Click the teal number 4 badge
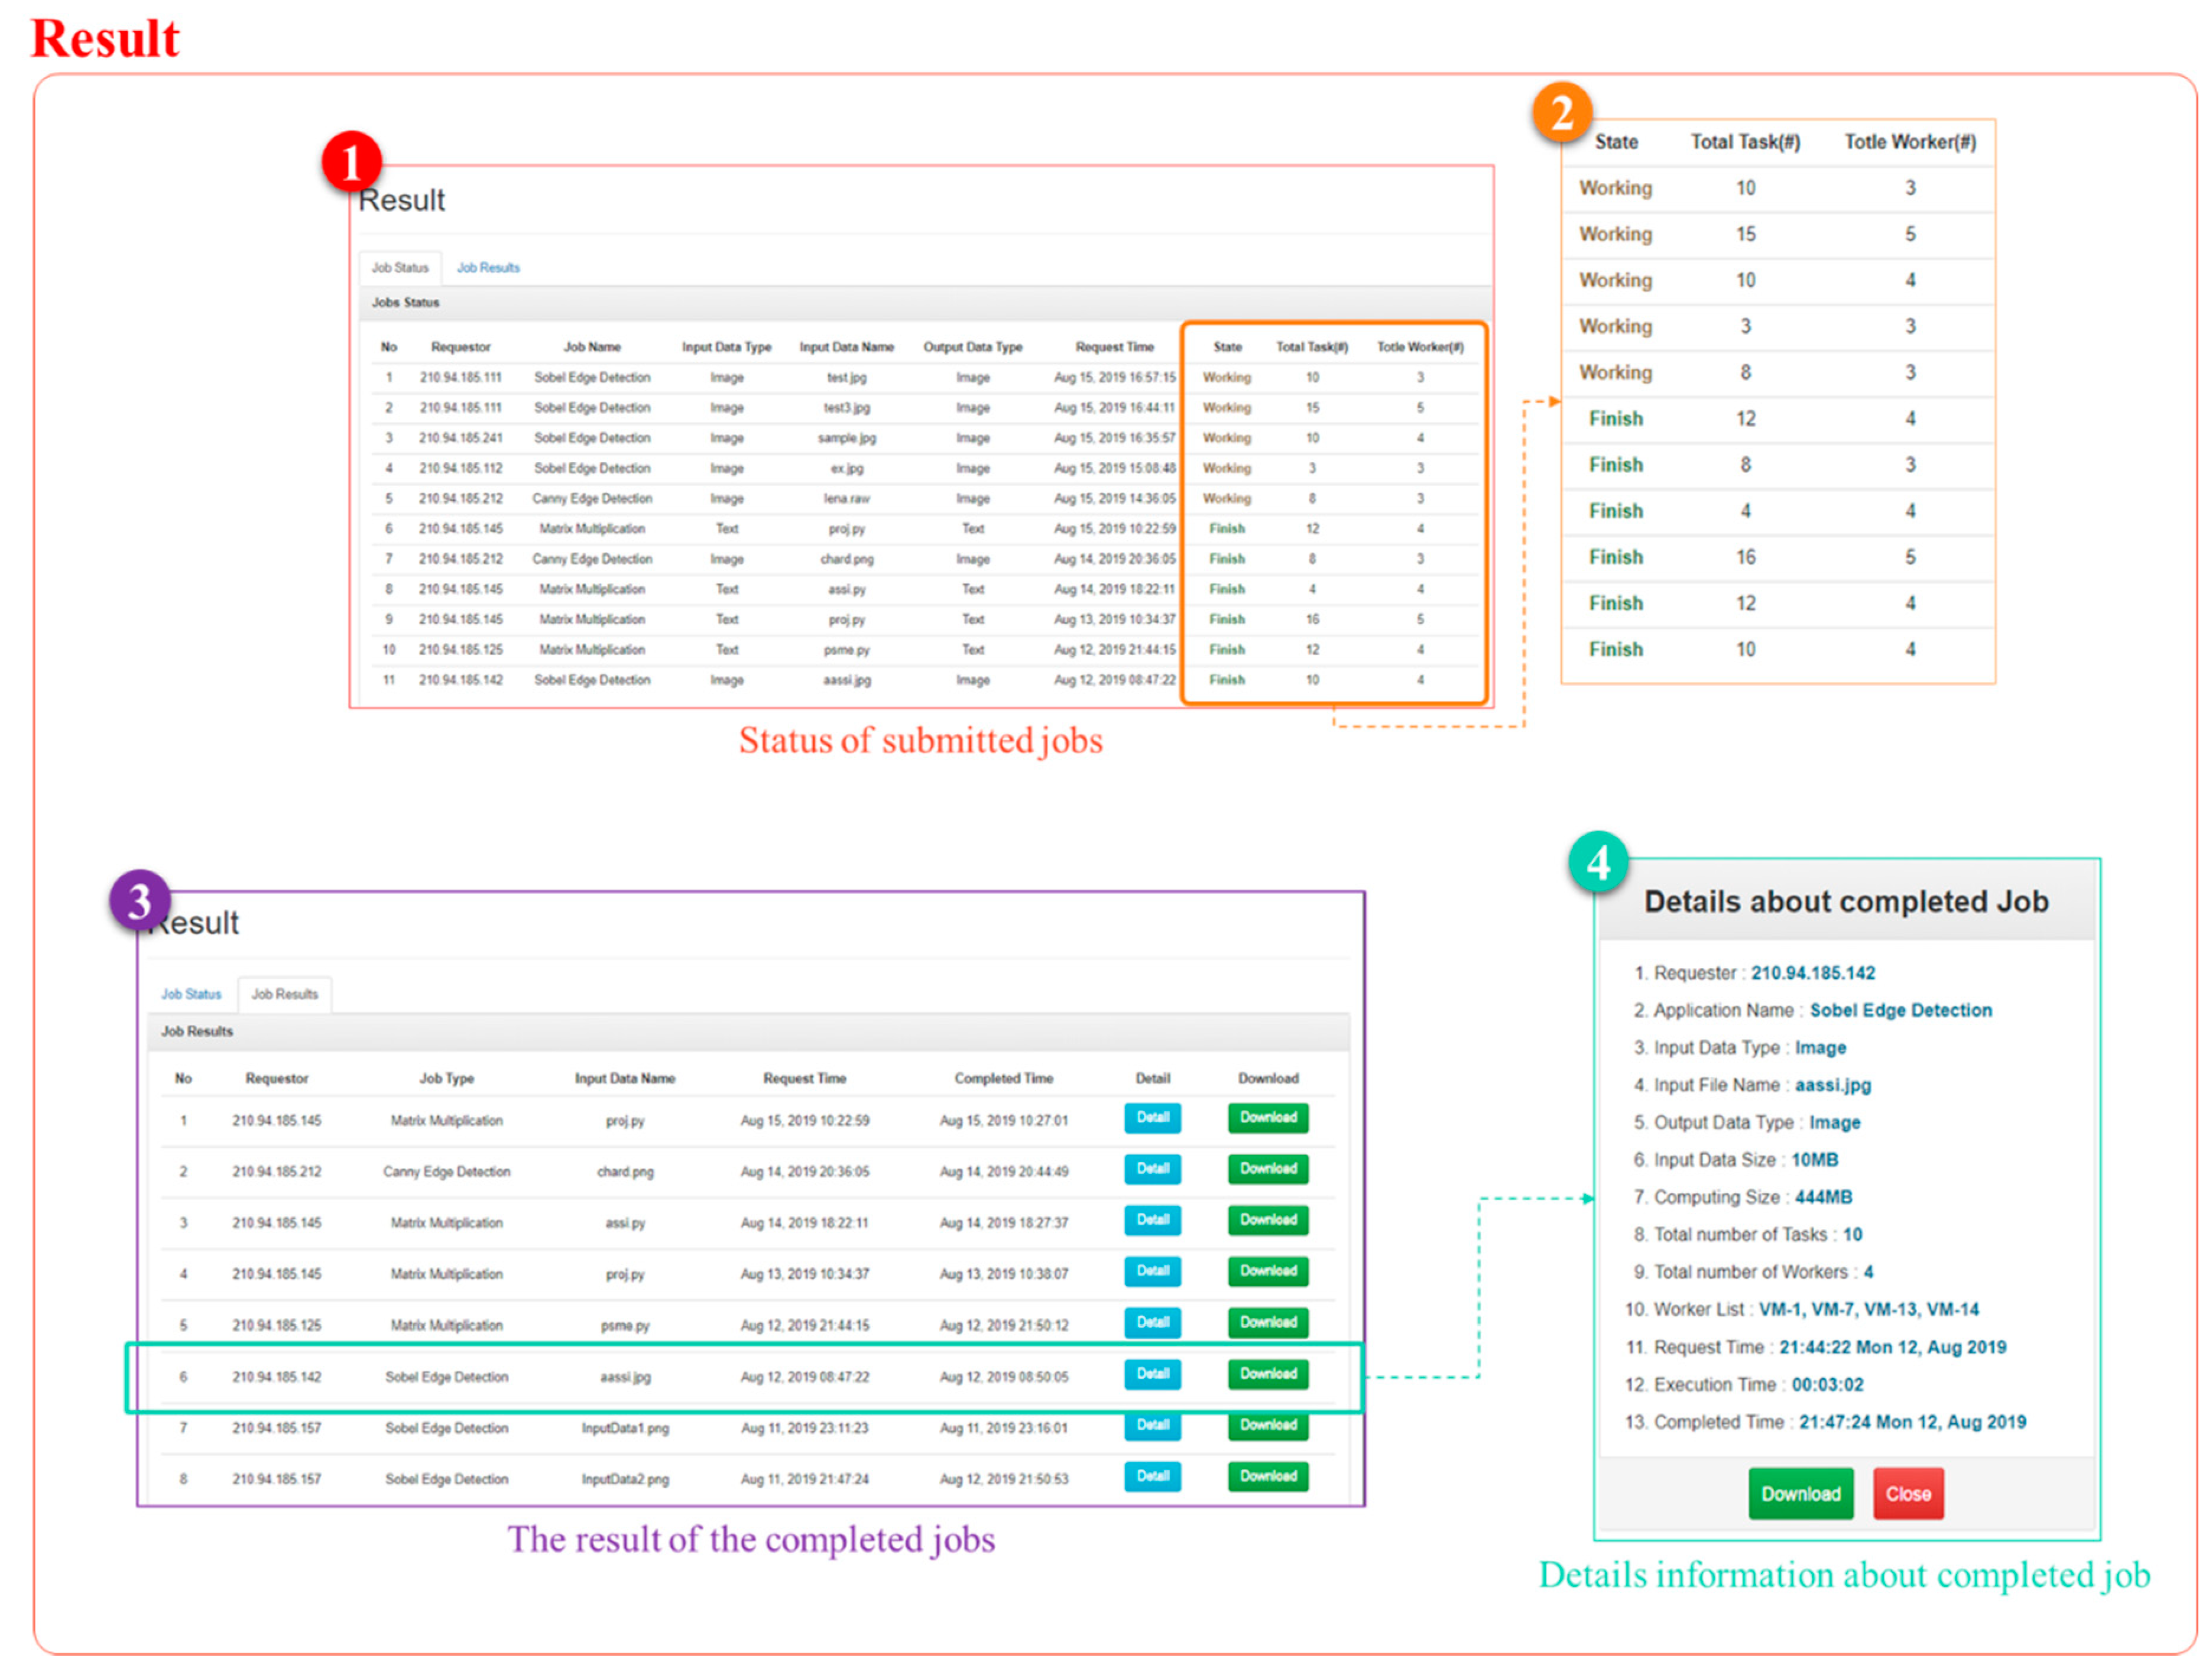This screenshot has width=2212, height=1668. point(1598,862)
